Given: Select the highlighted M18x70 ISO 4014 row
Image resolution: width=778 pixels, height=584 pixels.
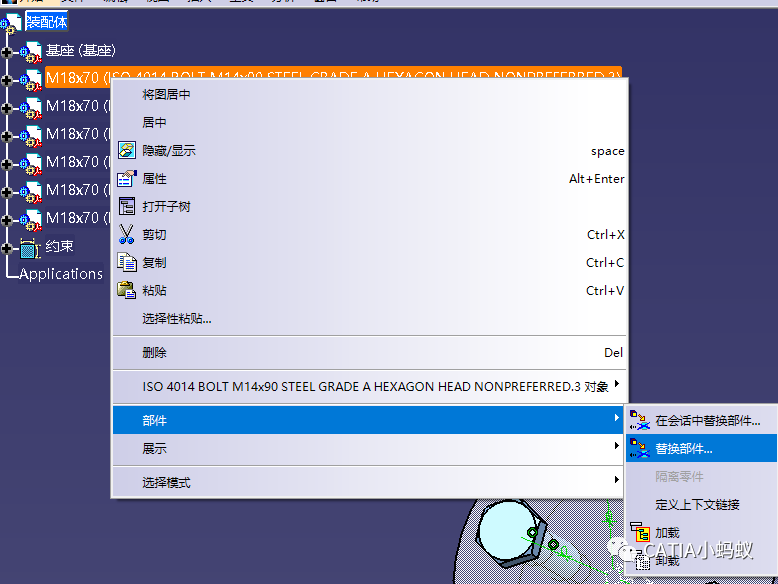Looking at the screenshot, I should tap(333, 77).
